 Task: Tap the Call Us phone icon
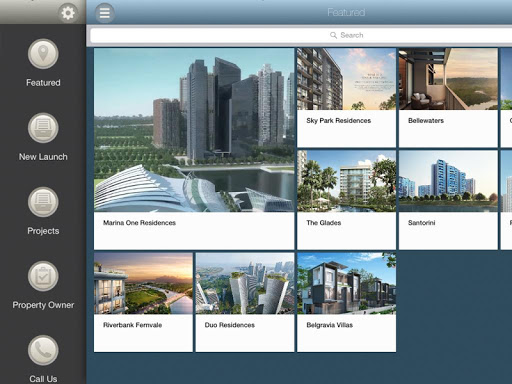pos(43,350)
